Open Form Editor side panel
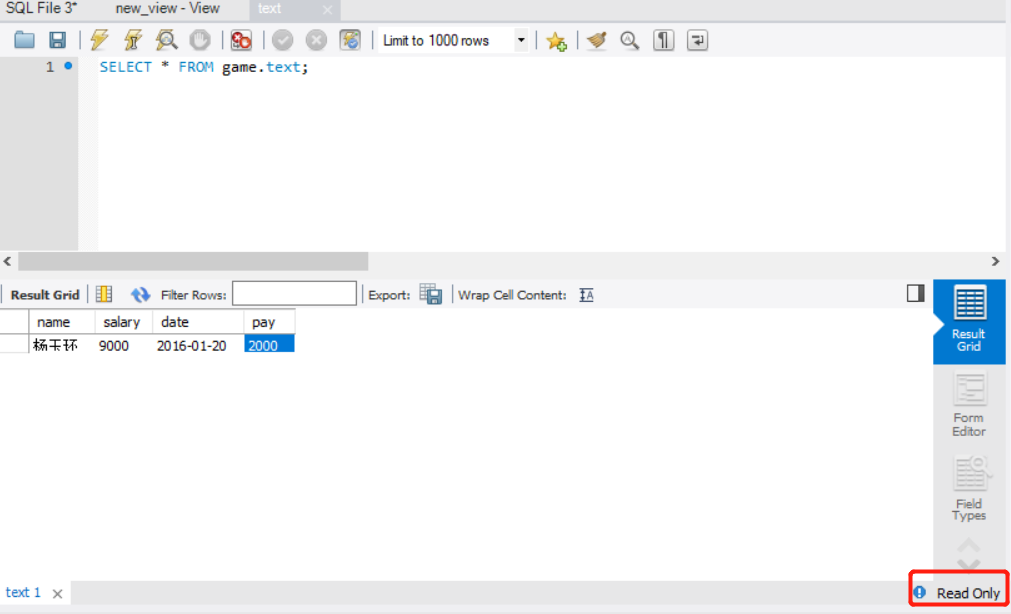Image resolution: width=1011 pixels, height=614 pixels. 968,405
